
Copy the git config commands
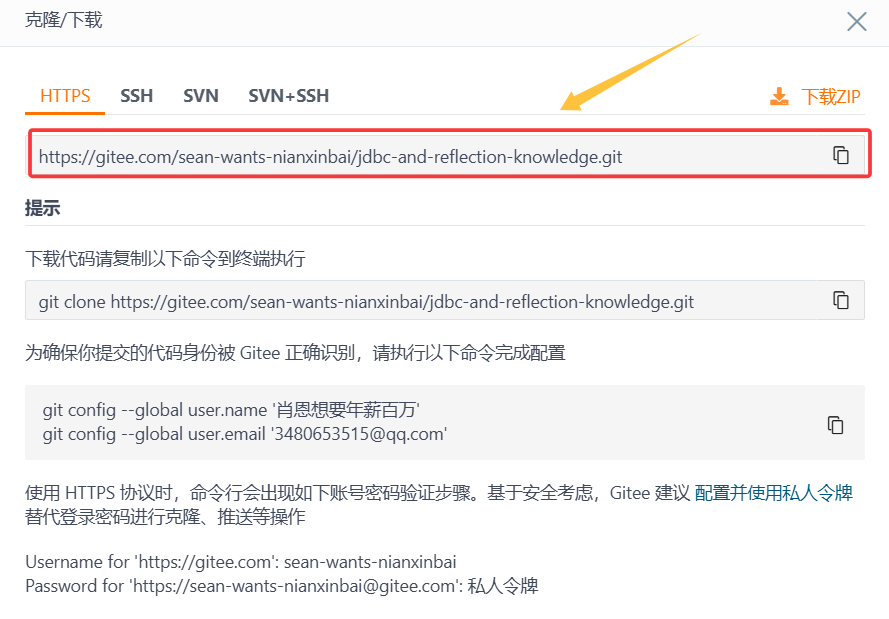[836, 425]
